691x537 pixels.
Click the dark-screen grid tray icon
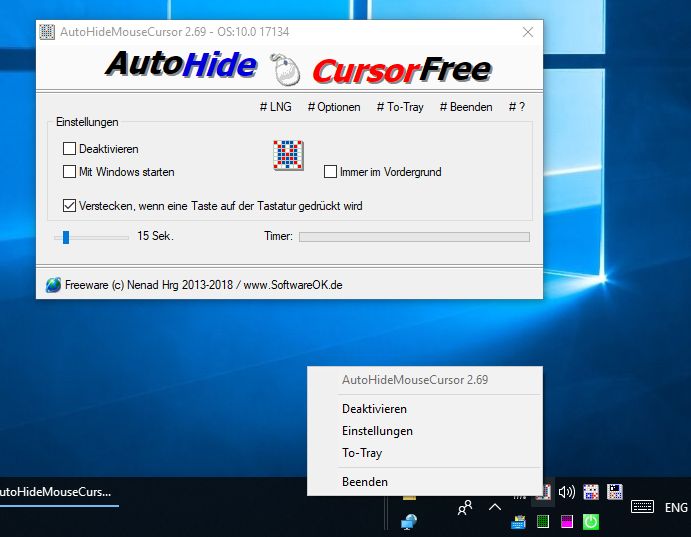(x=614, y=492)
